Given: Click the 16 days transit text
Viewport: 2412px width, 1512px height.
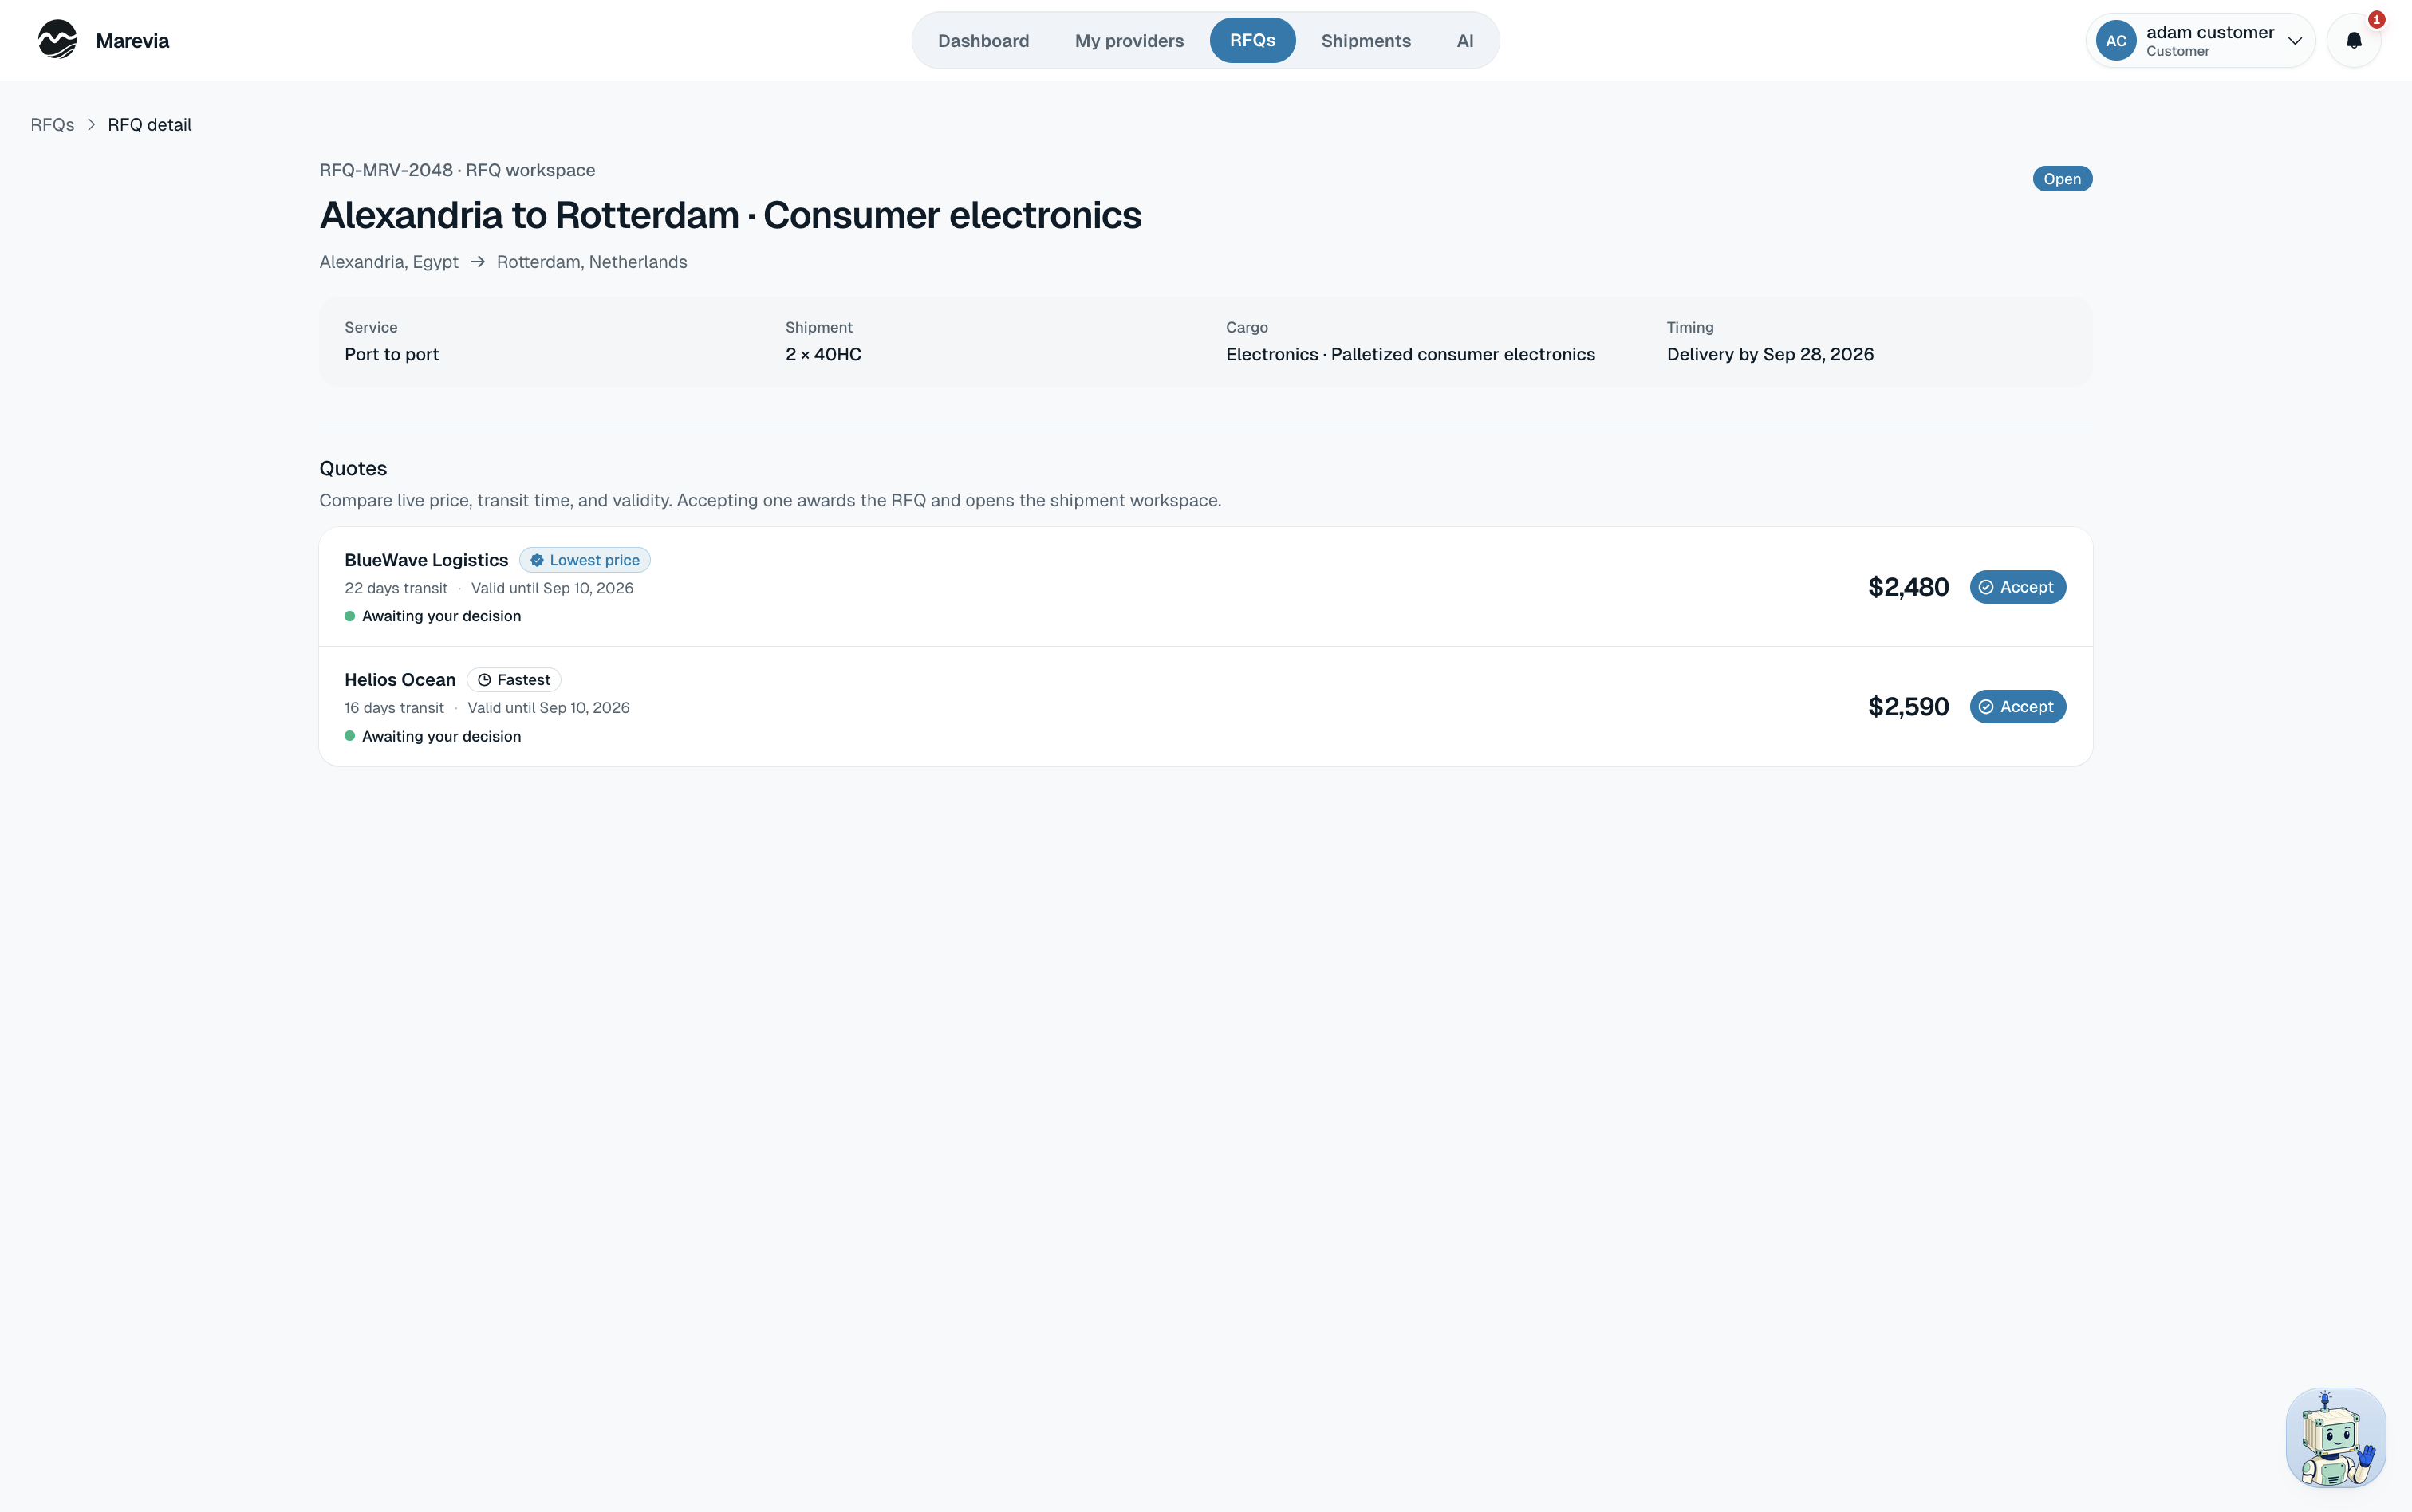Looking at the screenshot, I should tap(394, 708).
